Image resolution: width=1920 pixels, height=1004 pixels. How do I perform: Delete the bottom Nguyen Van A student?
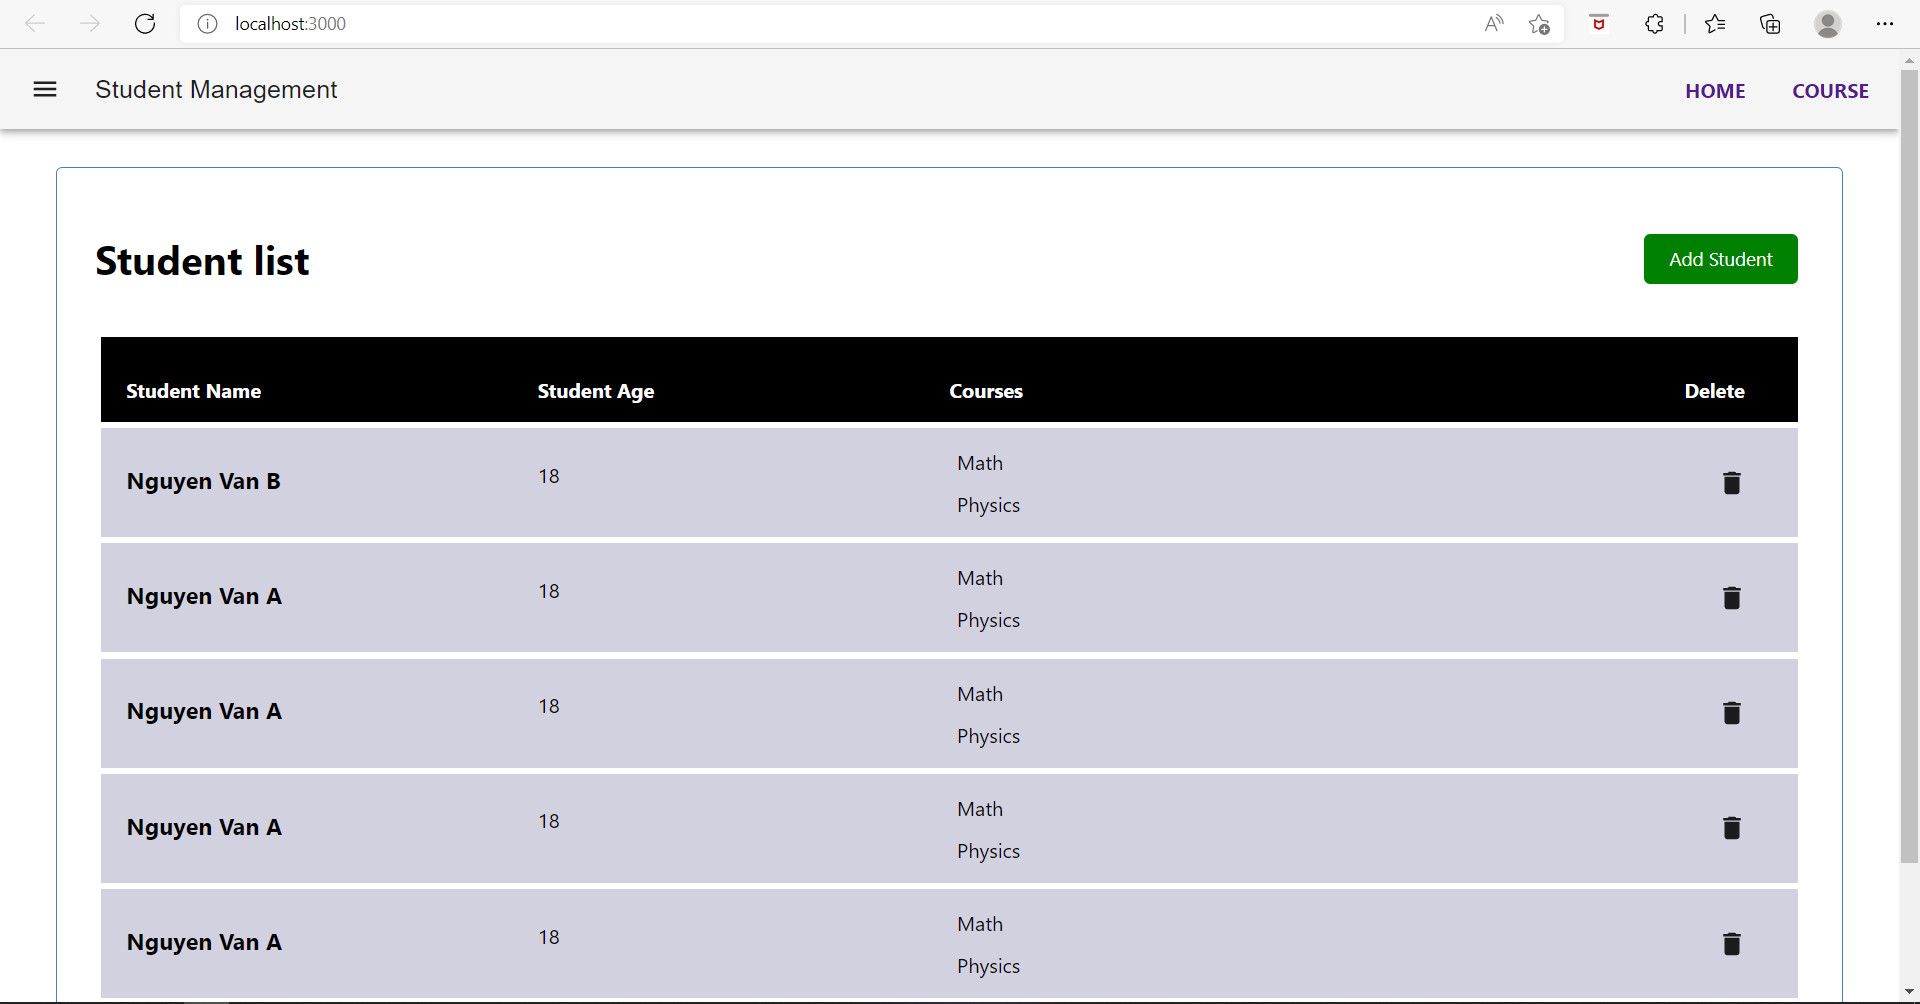(x=1731, y=943)
